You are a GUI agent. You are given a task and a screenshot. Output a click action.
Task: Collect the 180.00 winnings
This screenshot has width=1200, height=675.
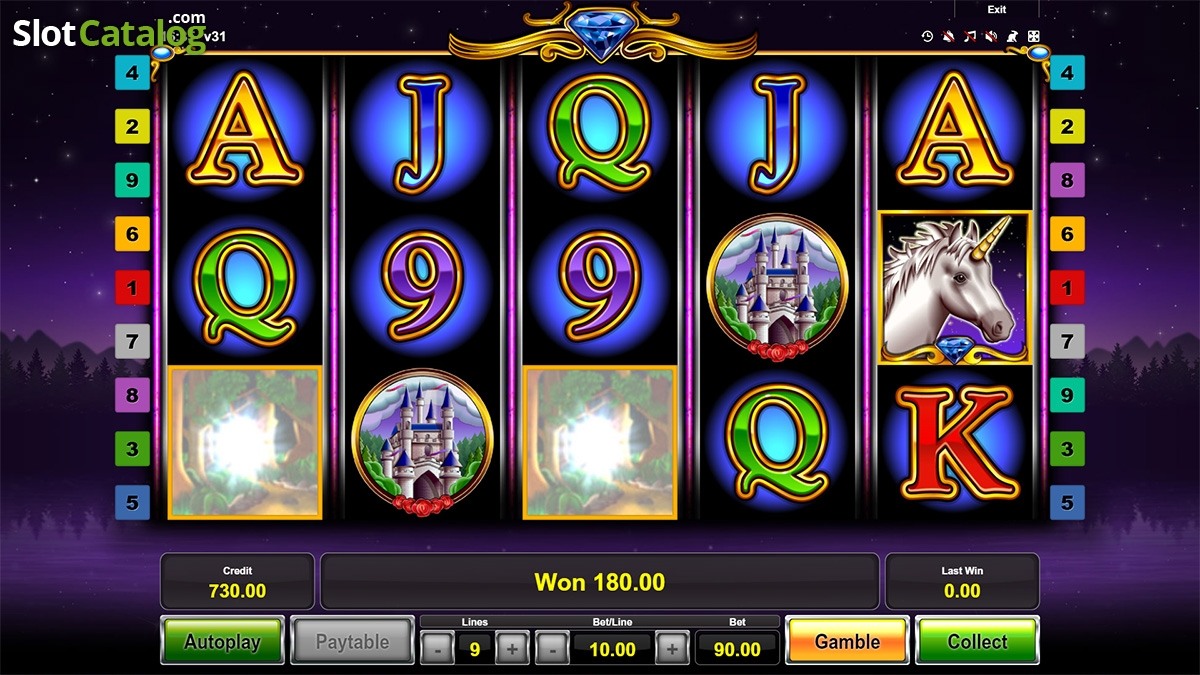[977, 641]
